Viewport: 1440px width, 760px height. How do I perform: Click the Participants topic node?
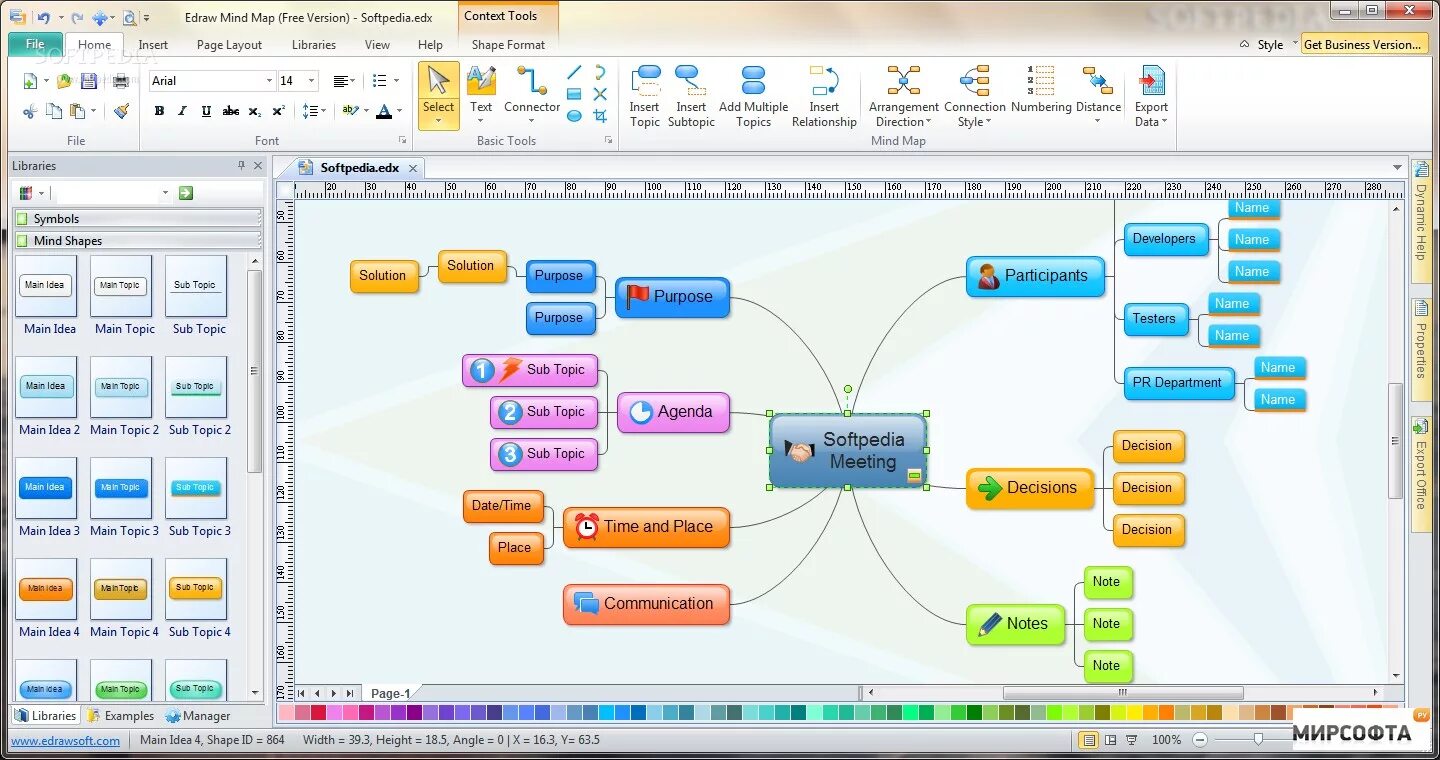click(x=1035, y=276)
